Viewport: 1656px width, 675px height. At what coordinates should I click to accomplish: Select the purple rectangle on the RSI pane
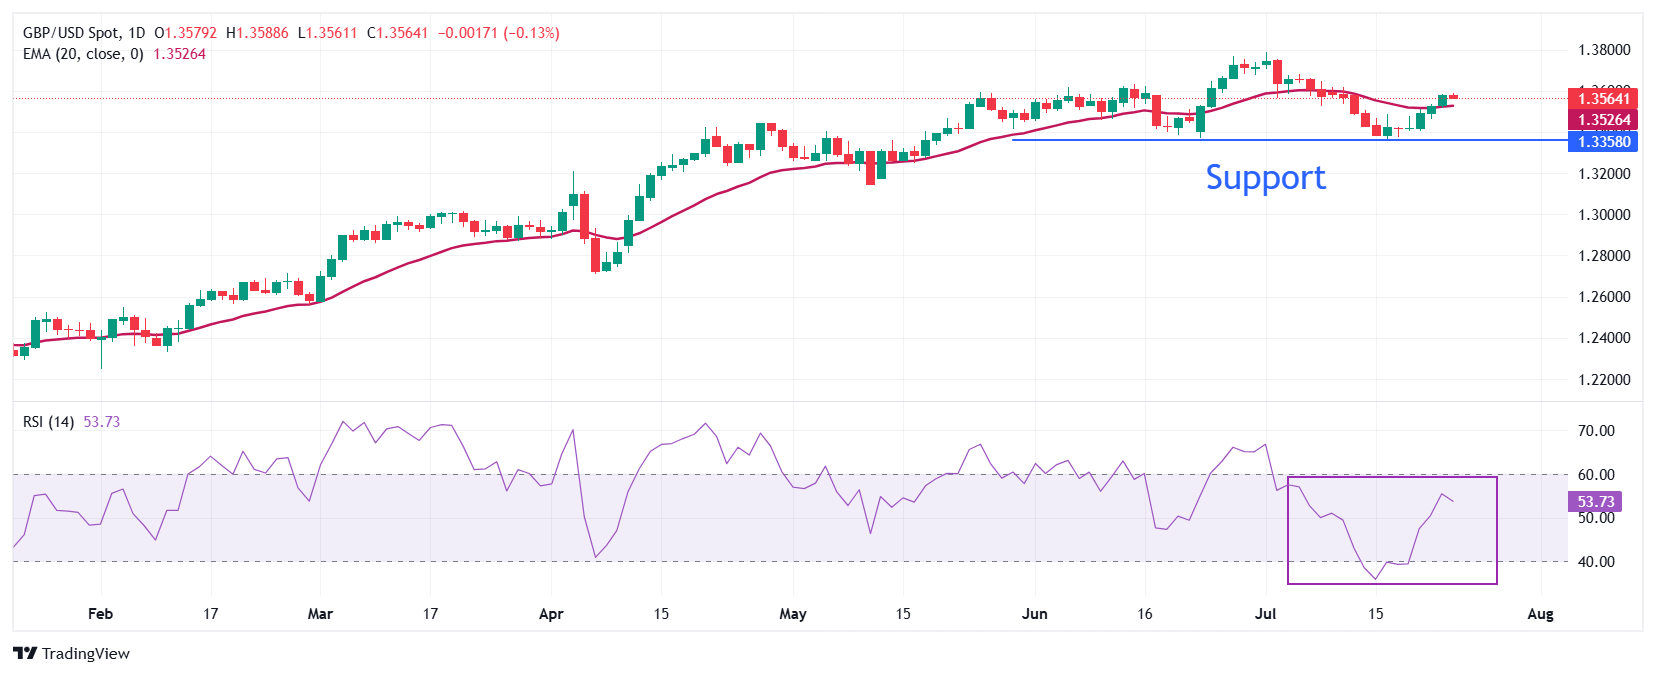pos(1496,530)
